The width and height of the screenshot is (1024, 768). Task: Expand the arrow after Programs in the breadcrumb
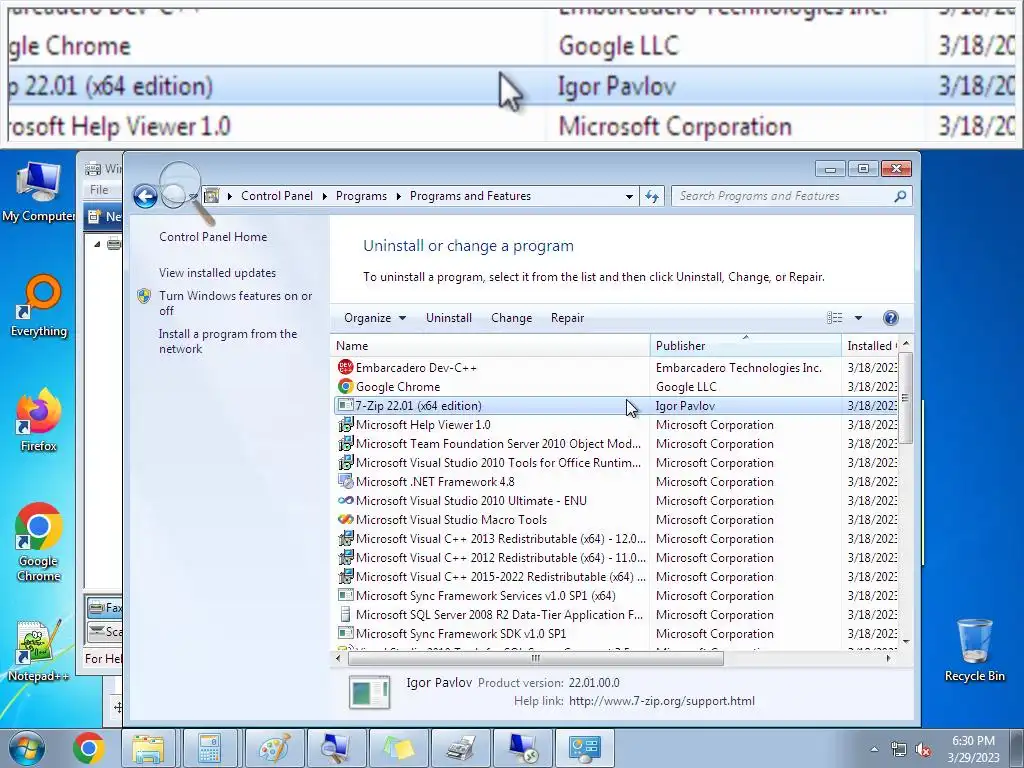click(398, 196)
